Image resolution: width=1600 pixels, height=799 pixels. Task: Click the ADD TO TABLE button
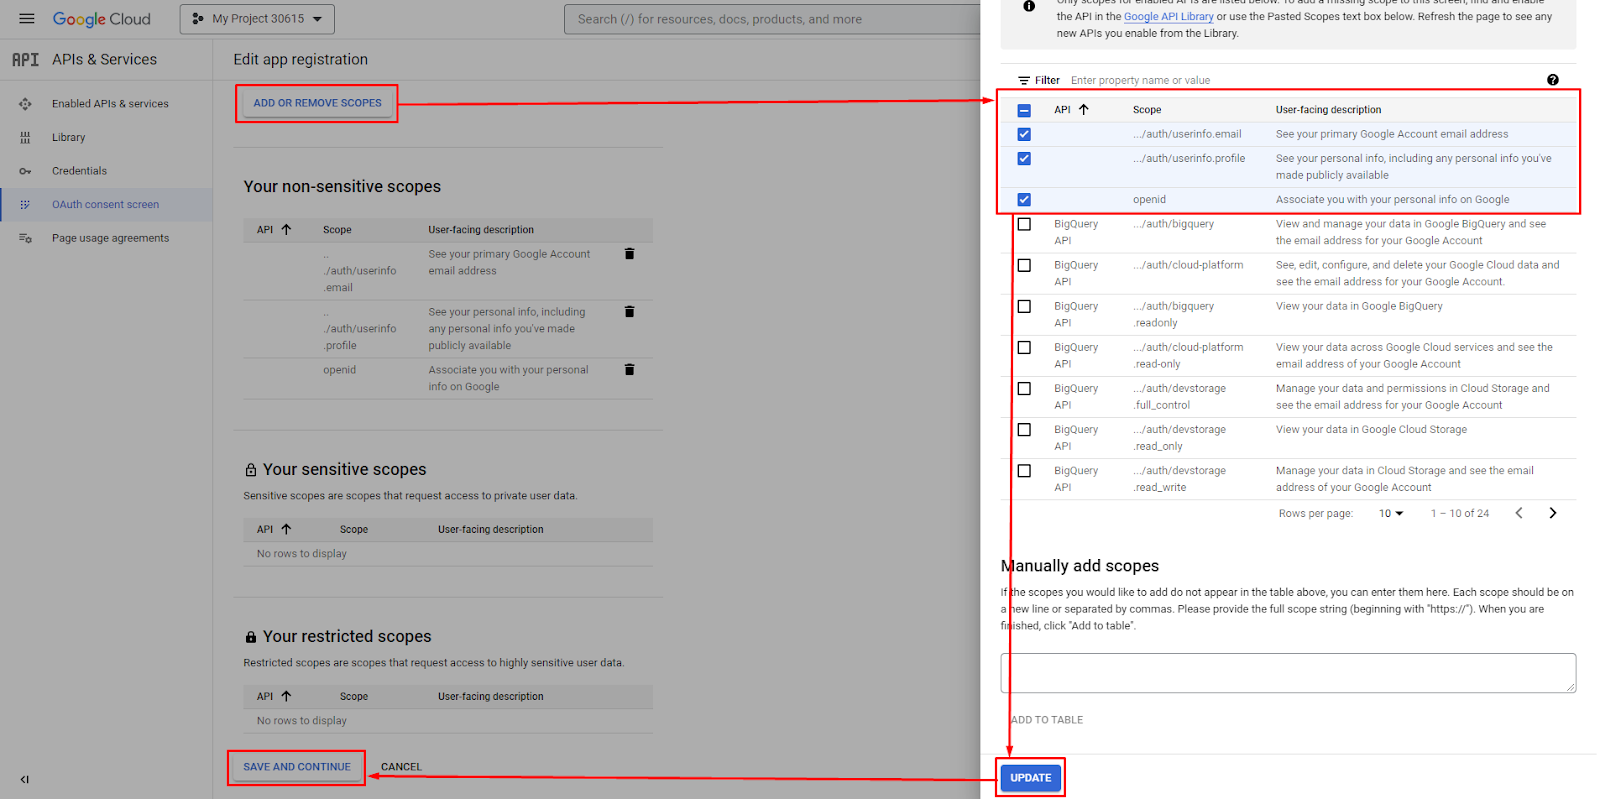coord(1047,720)
